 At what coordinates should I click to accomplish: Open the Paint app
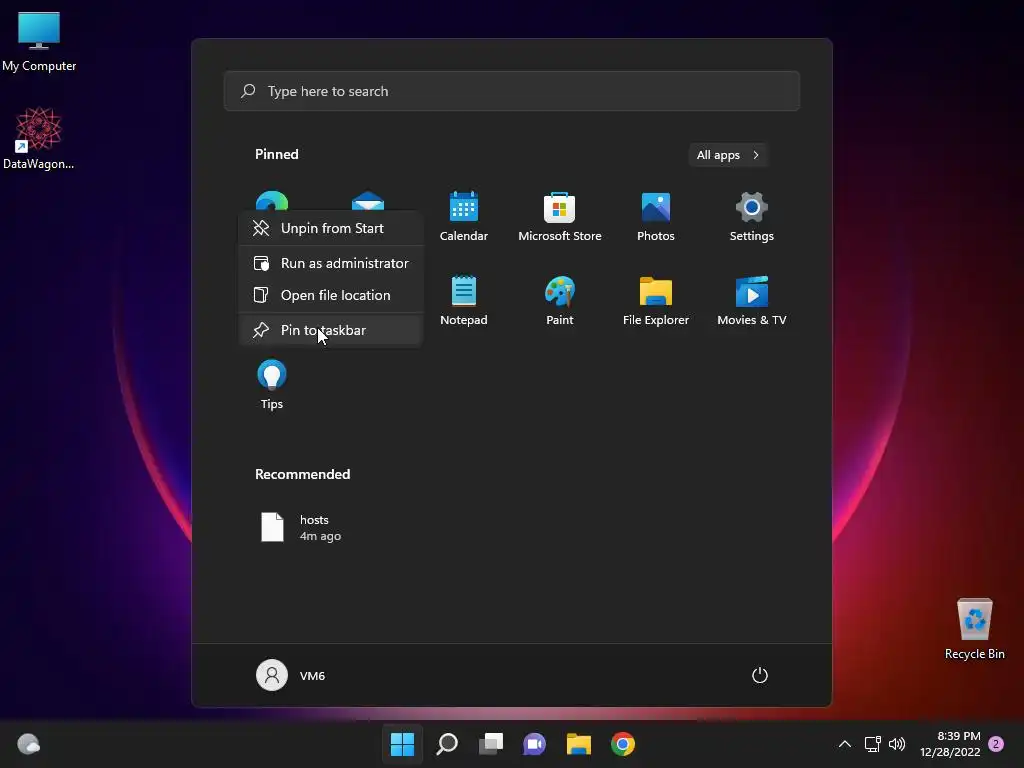tap(560, 300)
